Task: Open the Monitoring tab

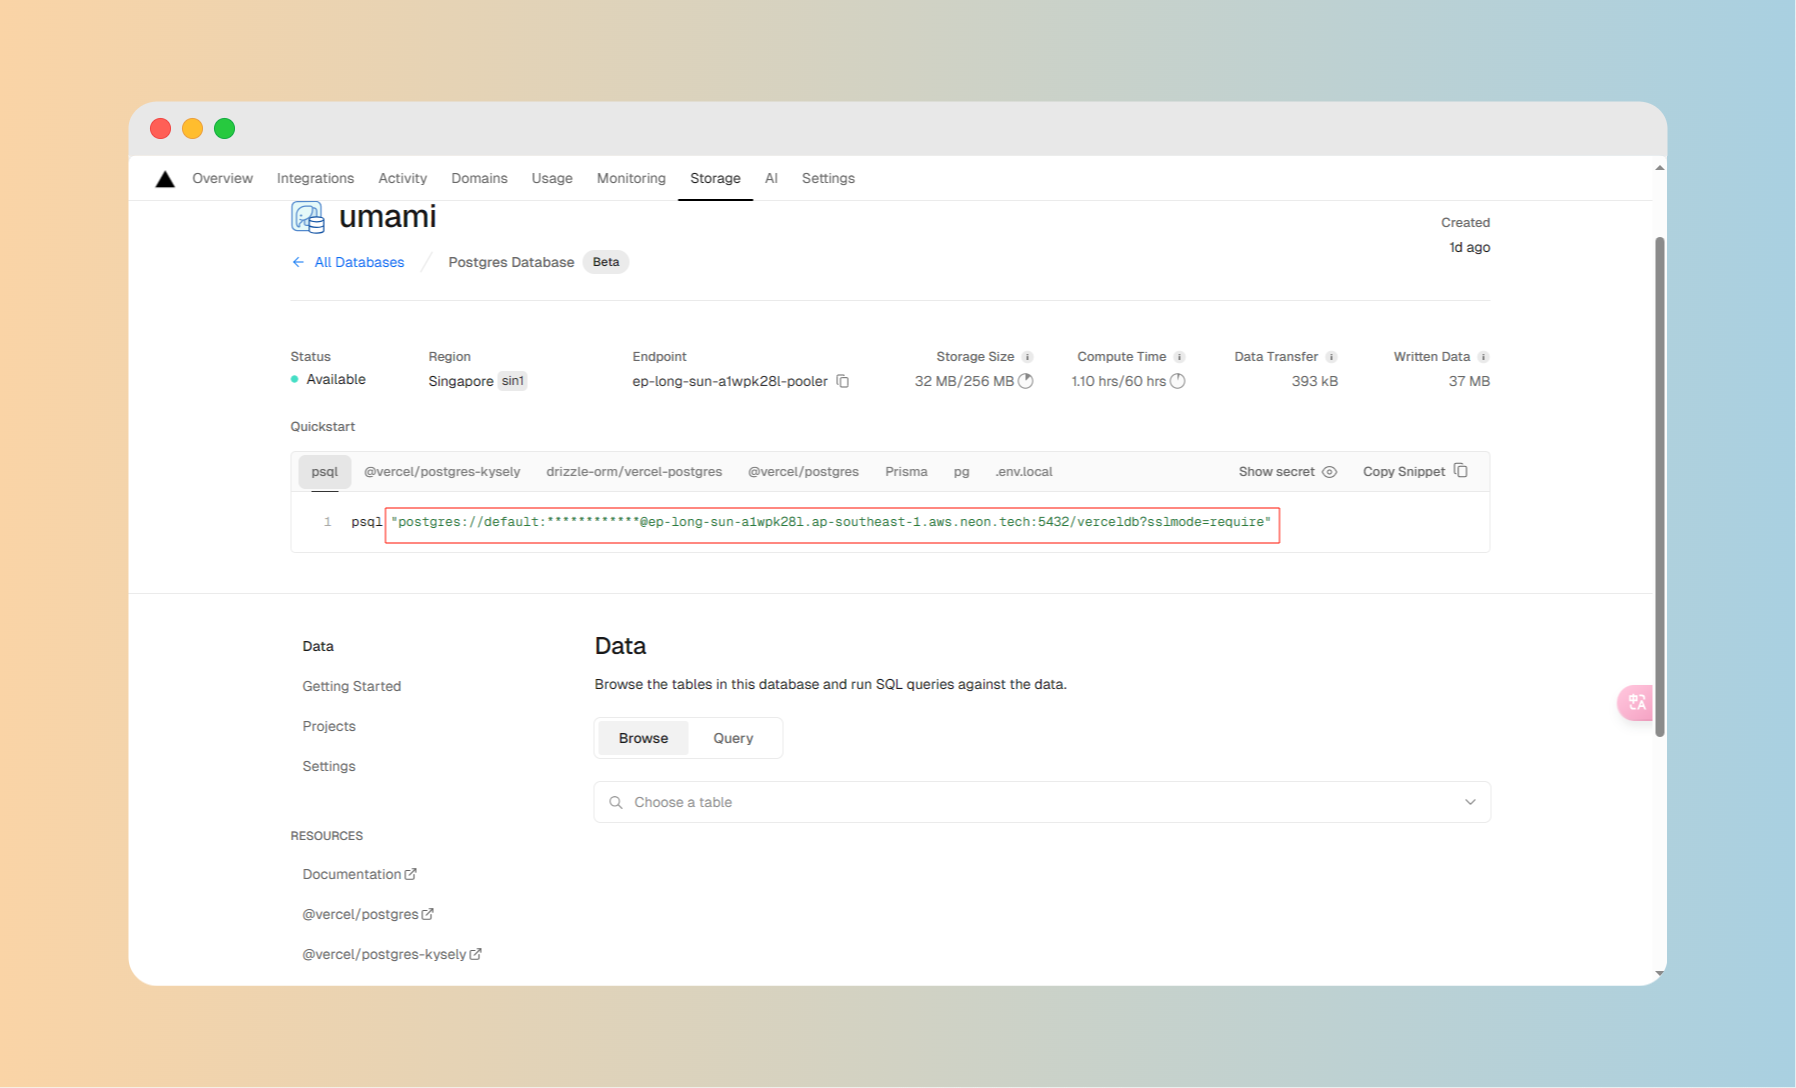Action: tap(631, 178)
